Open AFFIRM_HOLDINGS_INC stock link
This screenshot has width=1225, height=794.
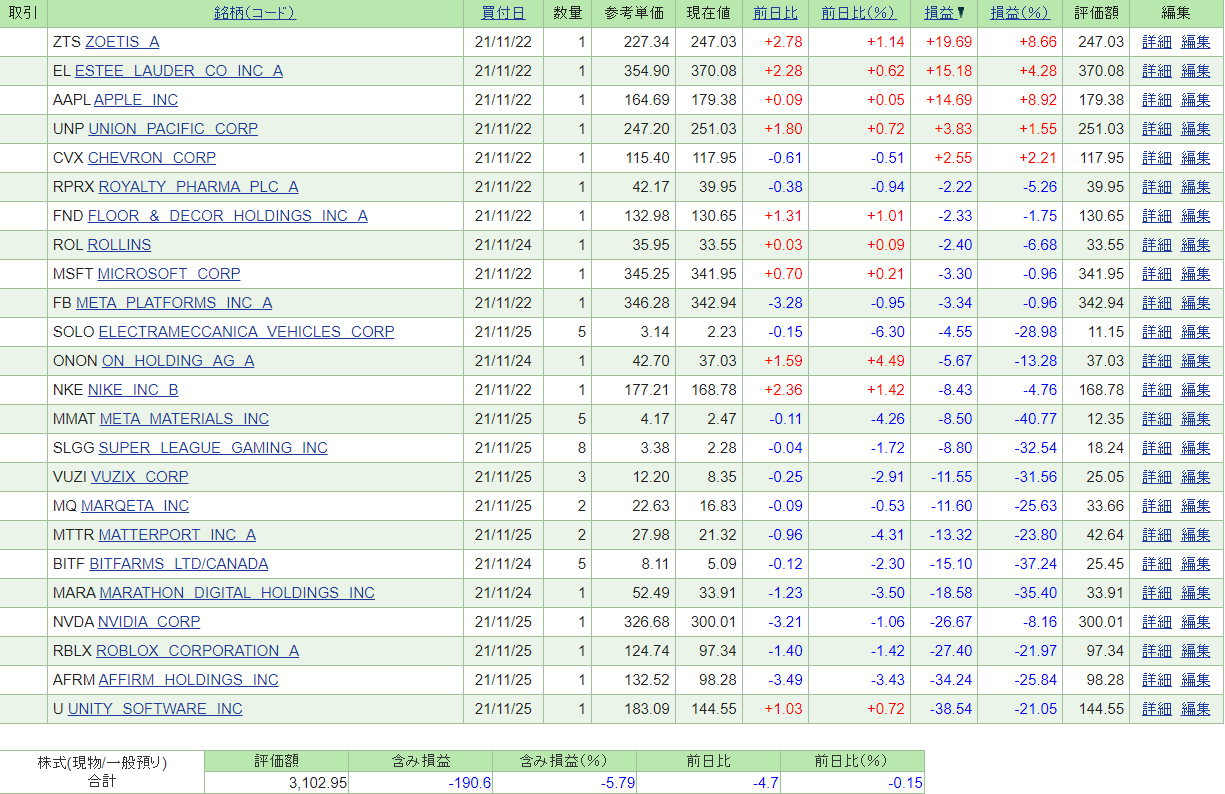click(188, 680)
